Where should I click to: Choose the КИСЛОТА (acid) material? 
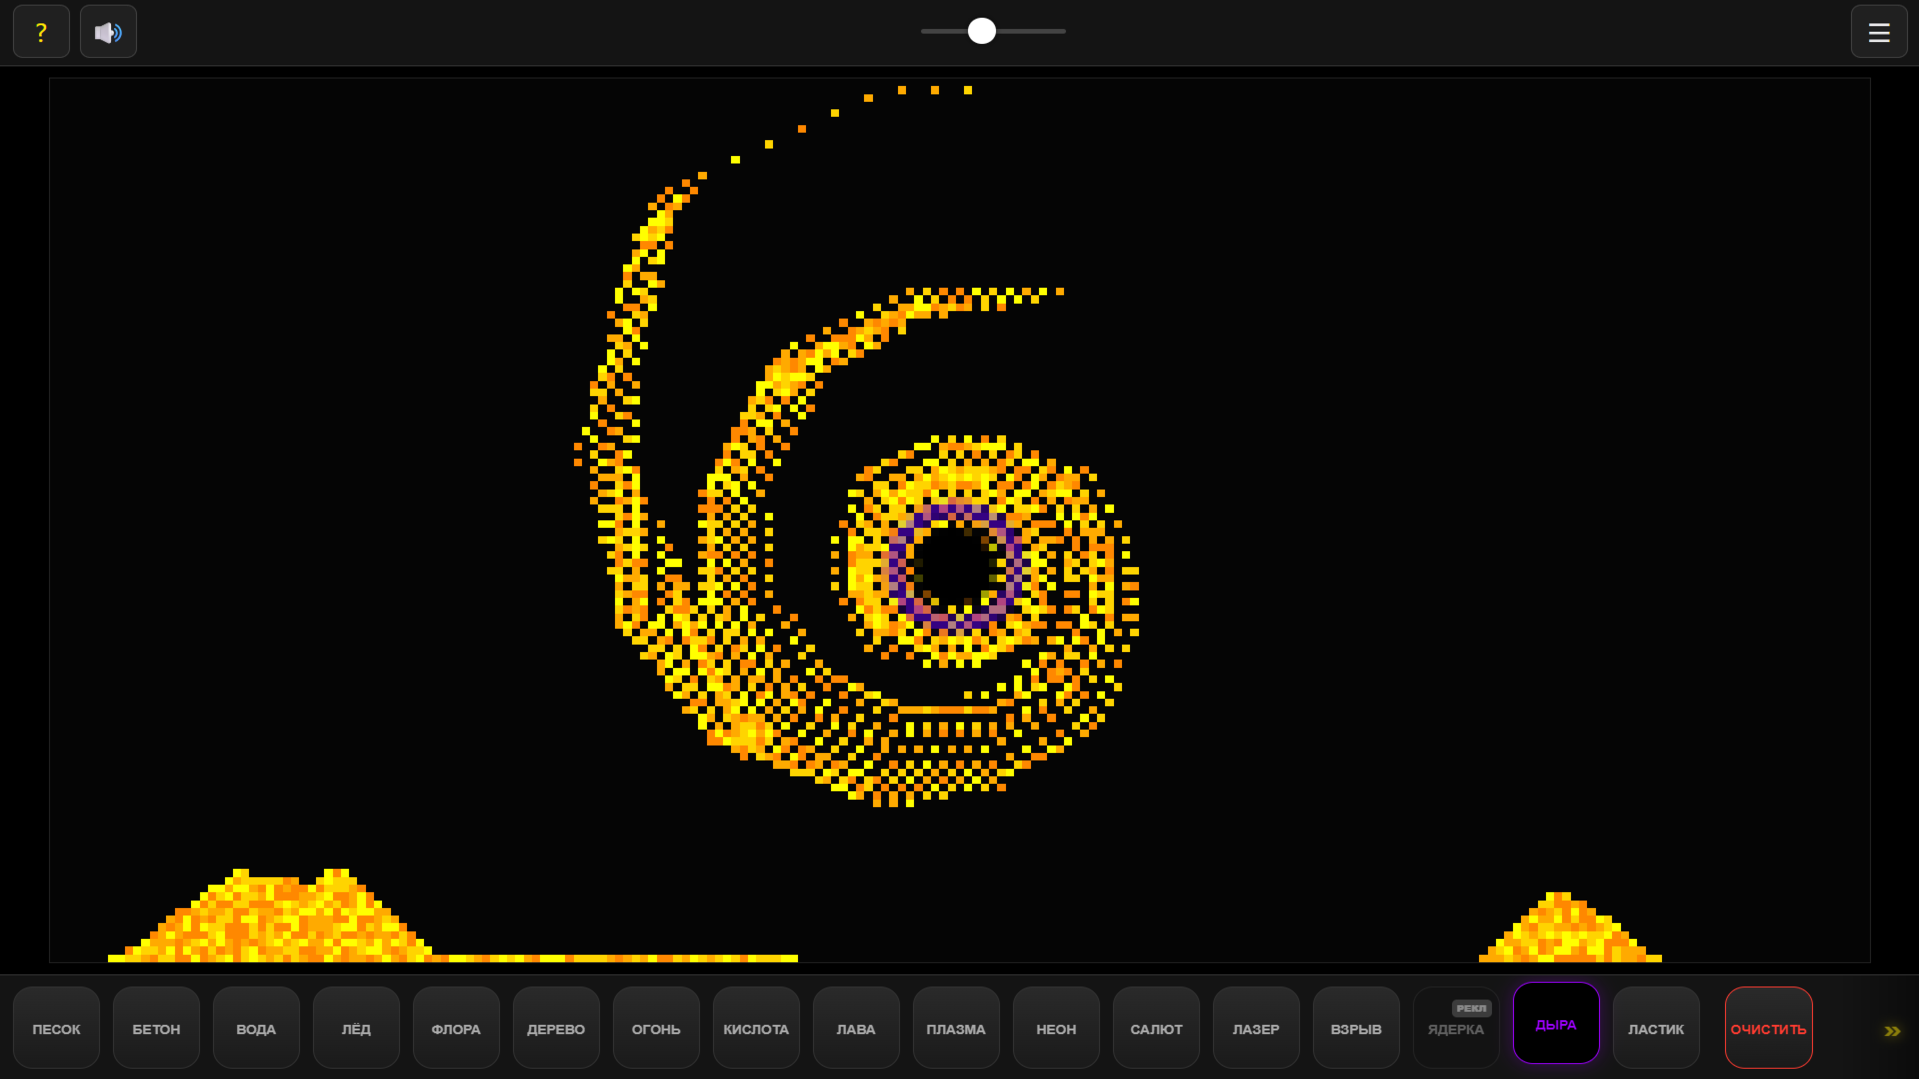pyautogui.click(x=755, y=1028)
